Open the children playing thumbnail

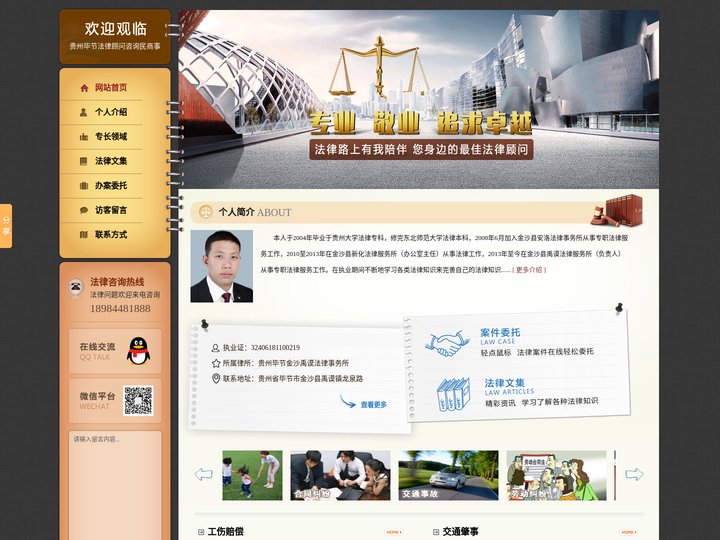coord(253,475)
